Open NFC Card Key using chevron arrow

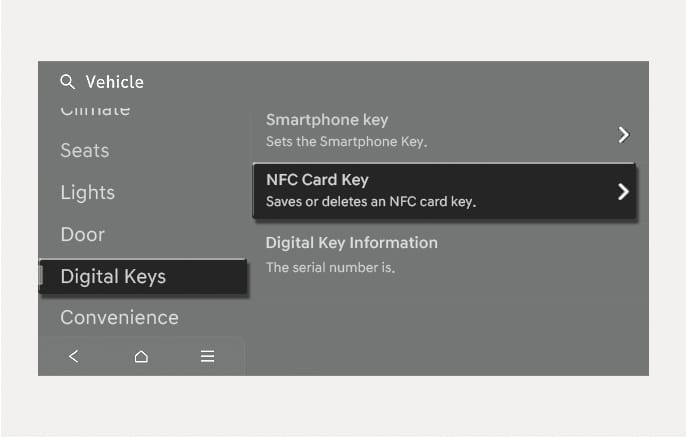click(623, 191)
